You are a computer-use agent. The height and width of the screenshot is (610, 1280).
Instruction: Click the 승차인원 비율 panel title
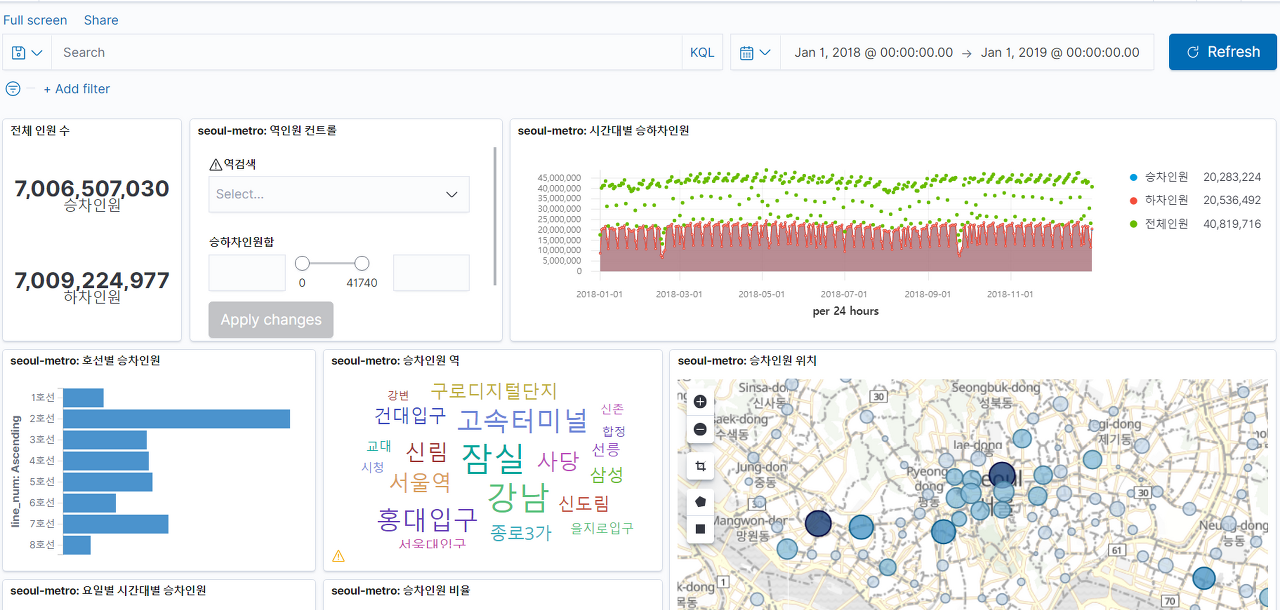tap(401, 591)
